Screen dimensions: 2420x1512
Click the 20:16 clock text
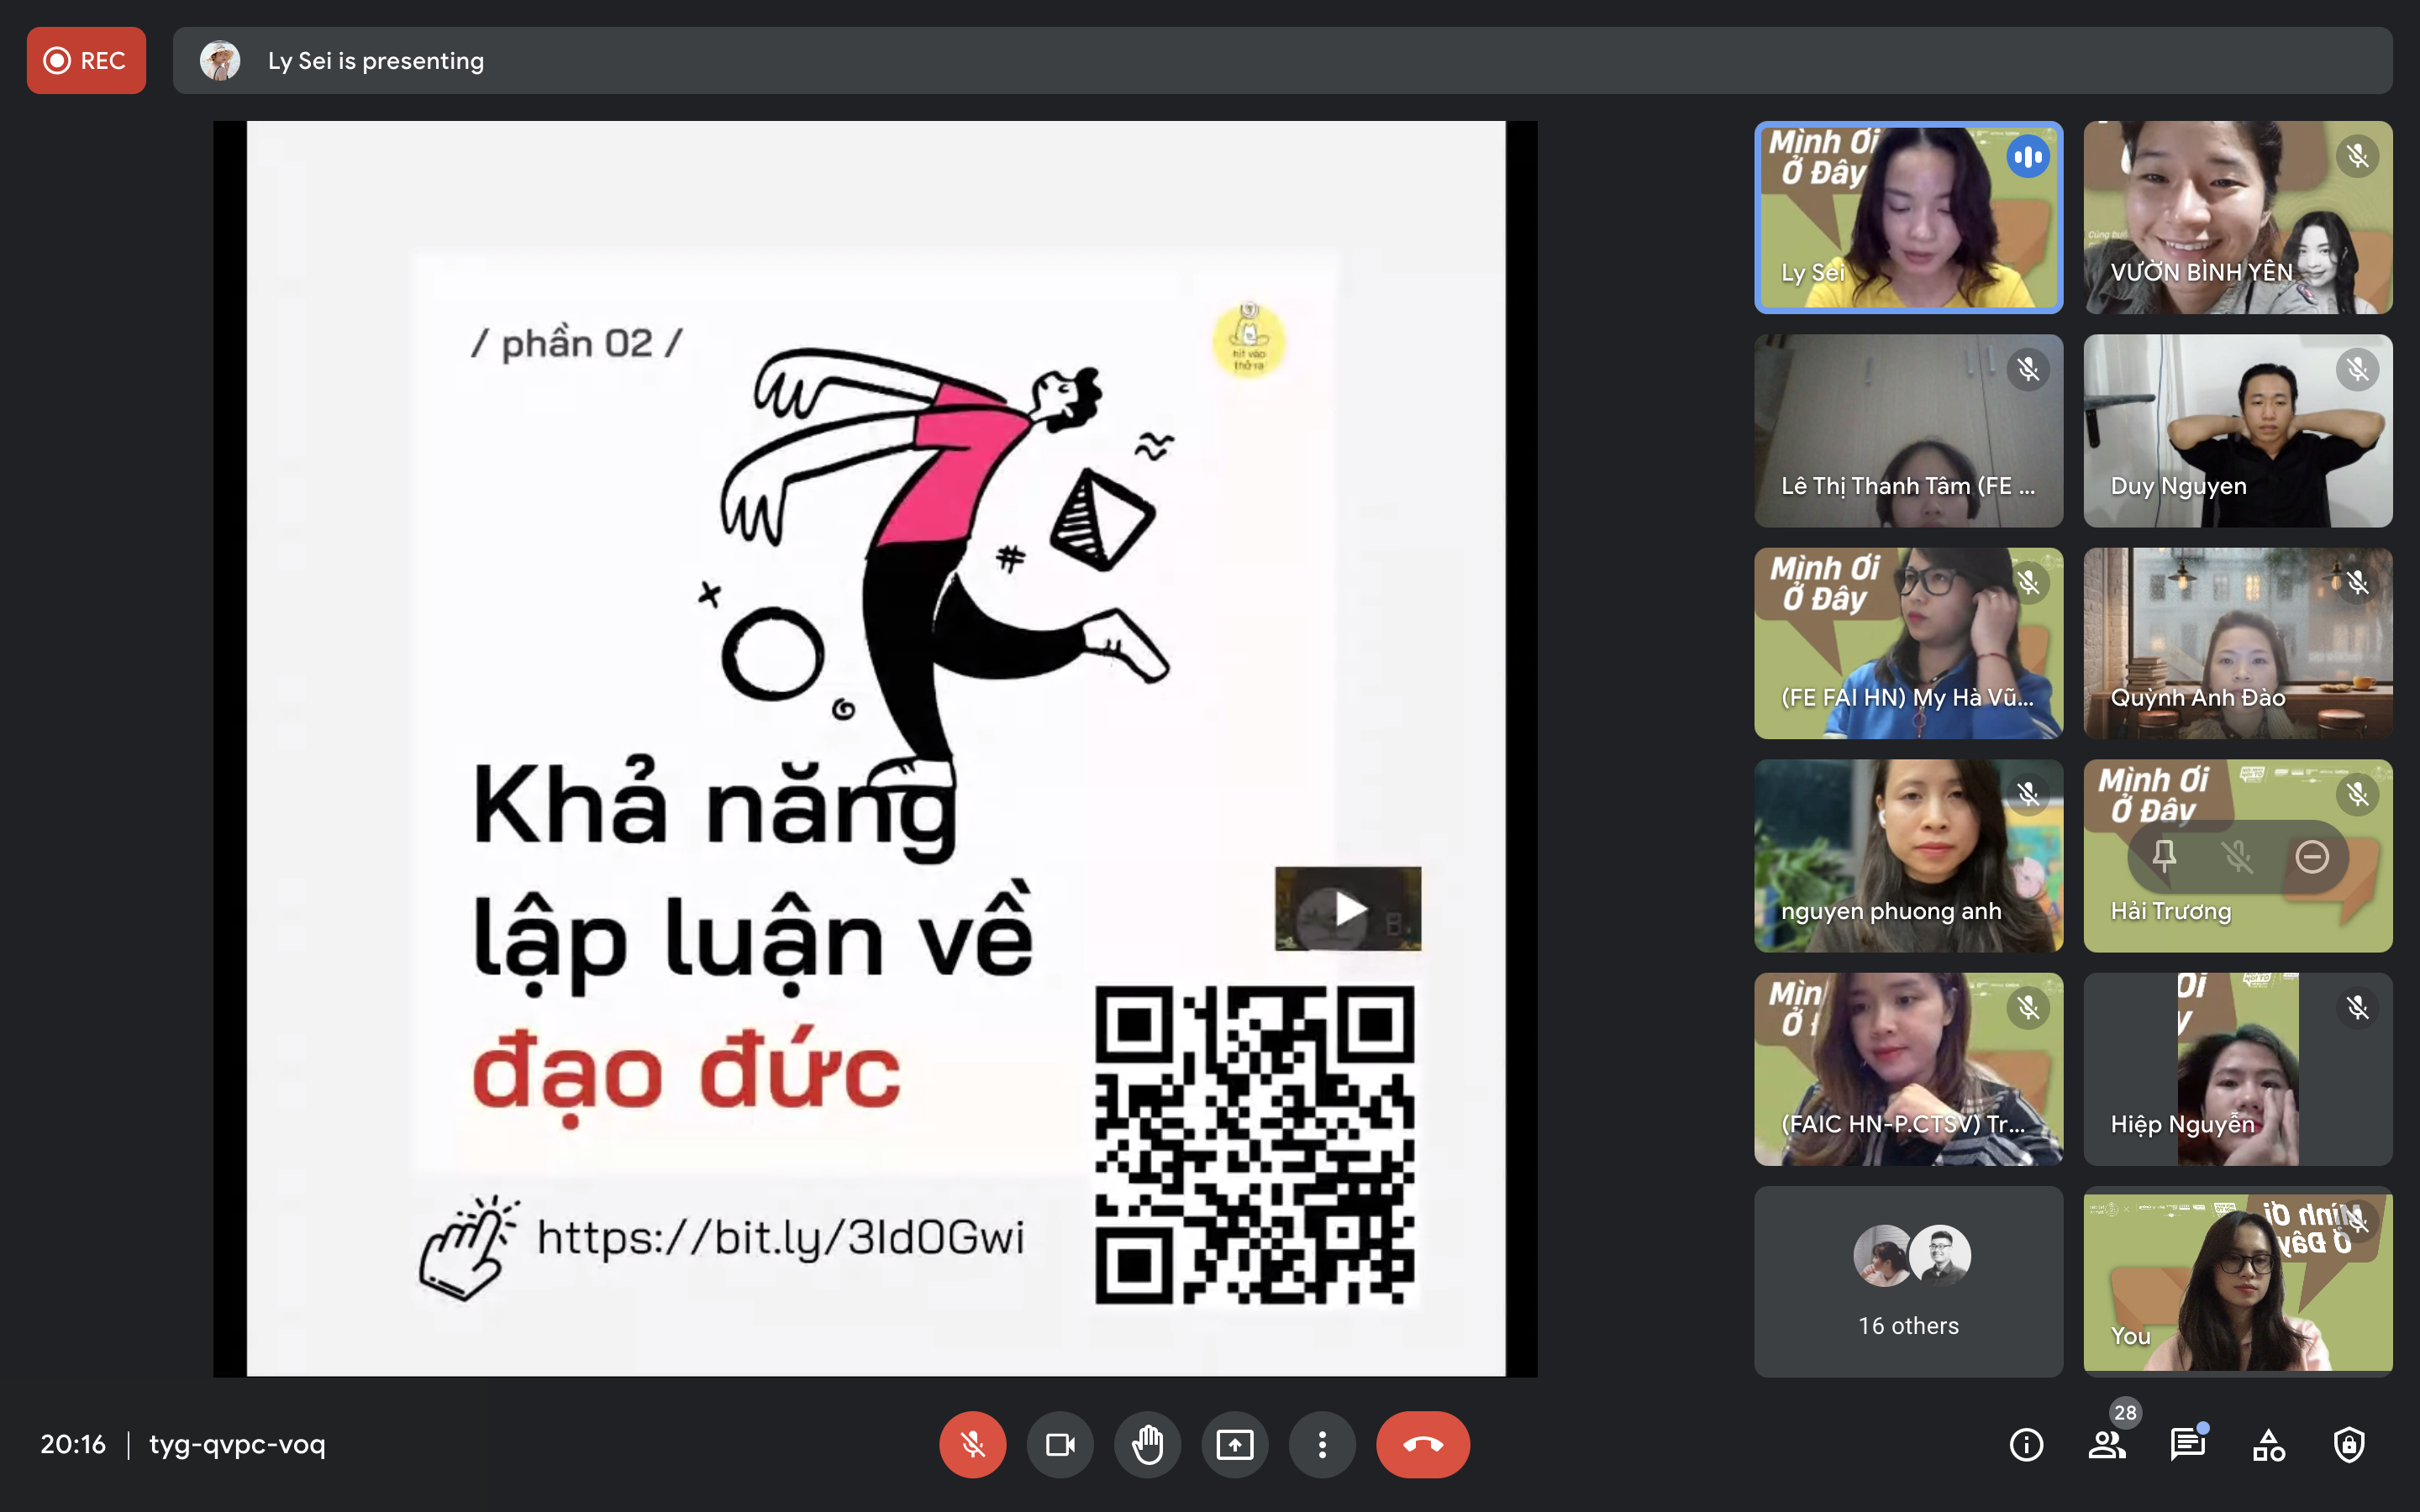73,1444
